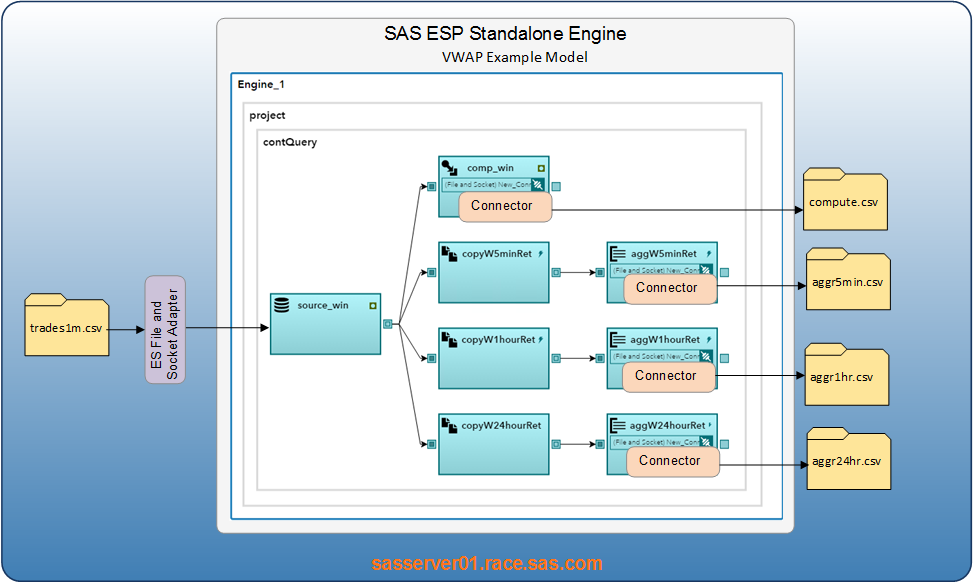This screenshot has height=584, width=973.
Task: Select the Engine_1 container label
Action: pyautogui.click(x=260, y=84)
